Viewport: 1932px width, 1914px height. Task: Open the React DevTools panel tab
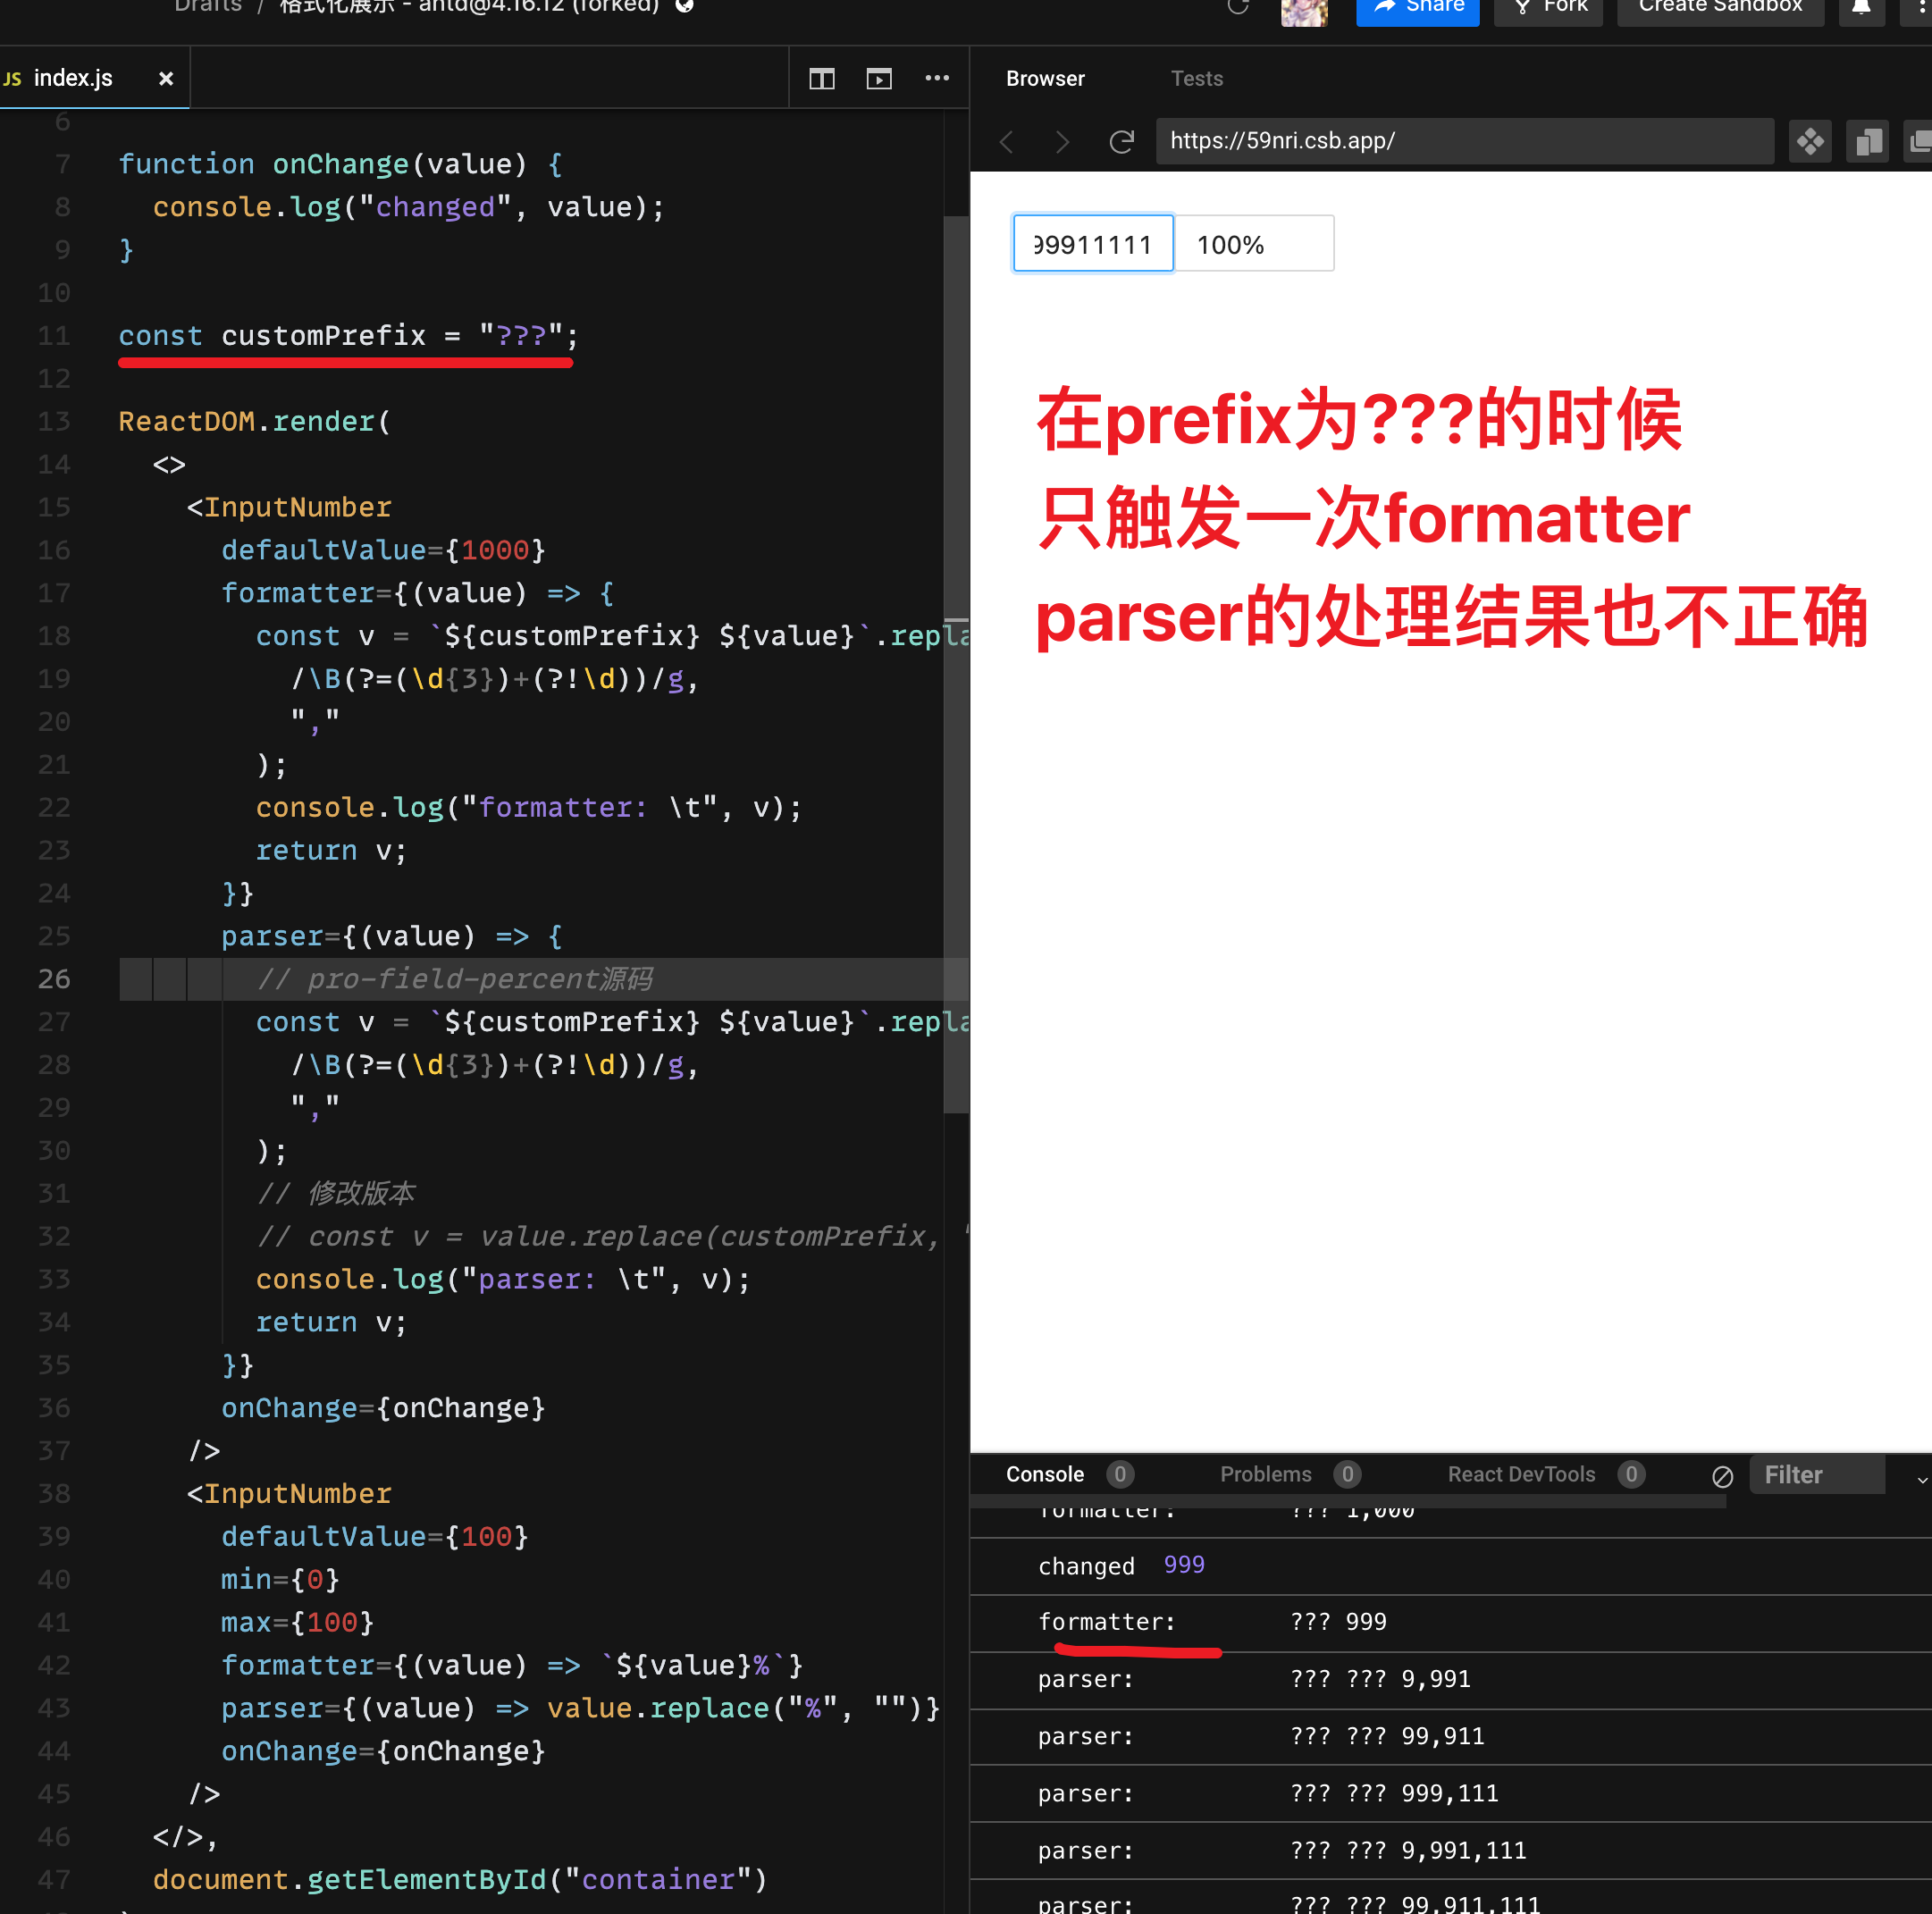tap(1521, 1474)
